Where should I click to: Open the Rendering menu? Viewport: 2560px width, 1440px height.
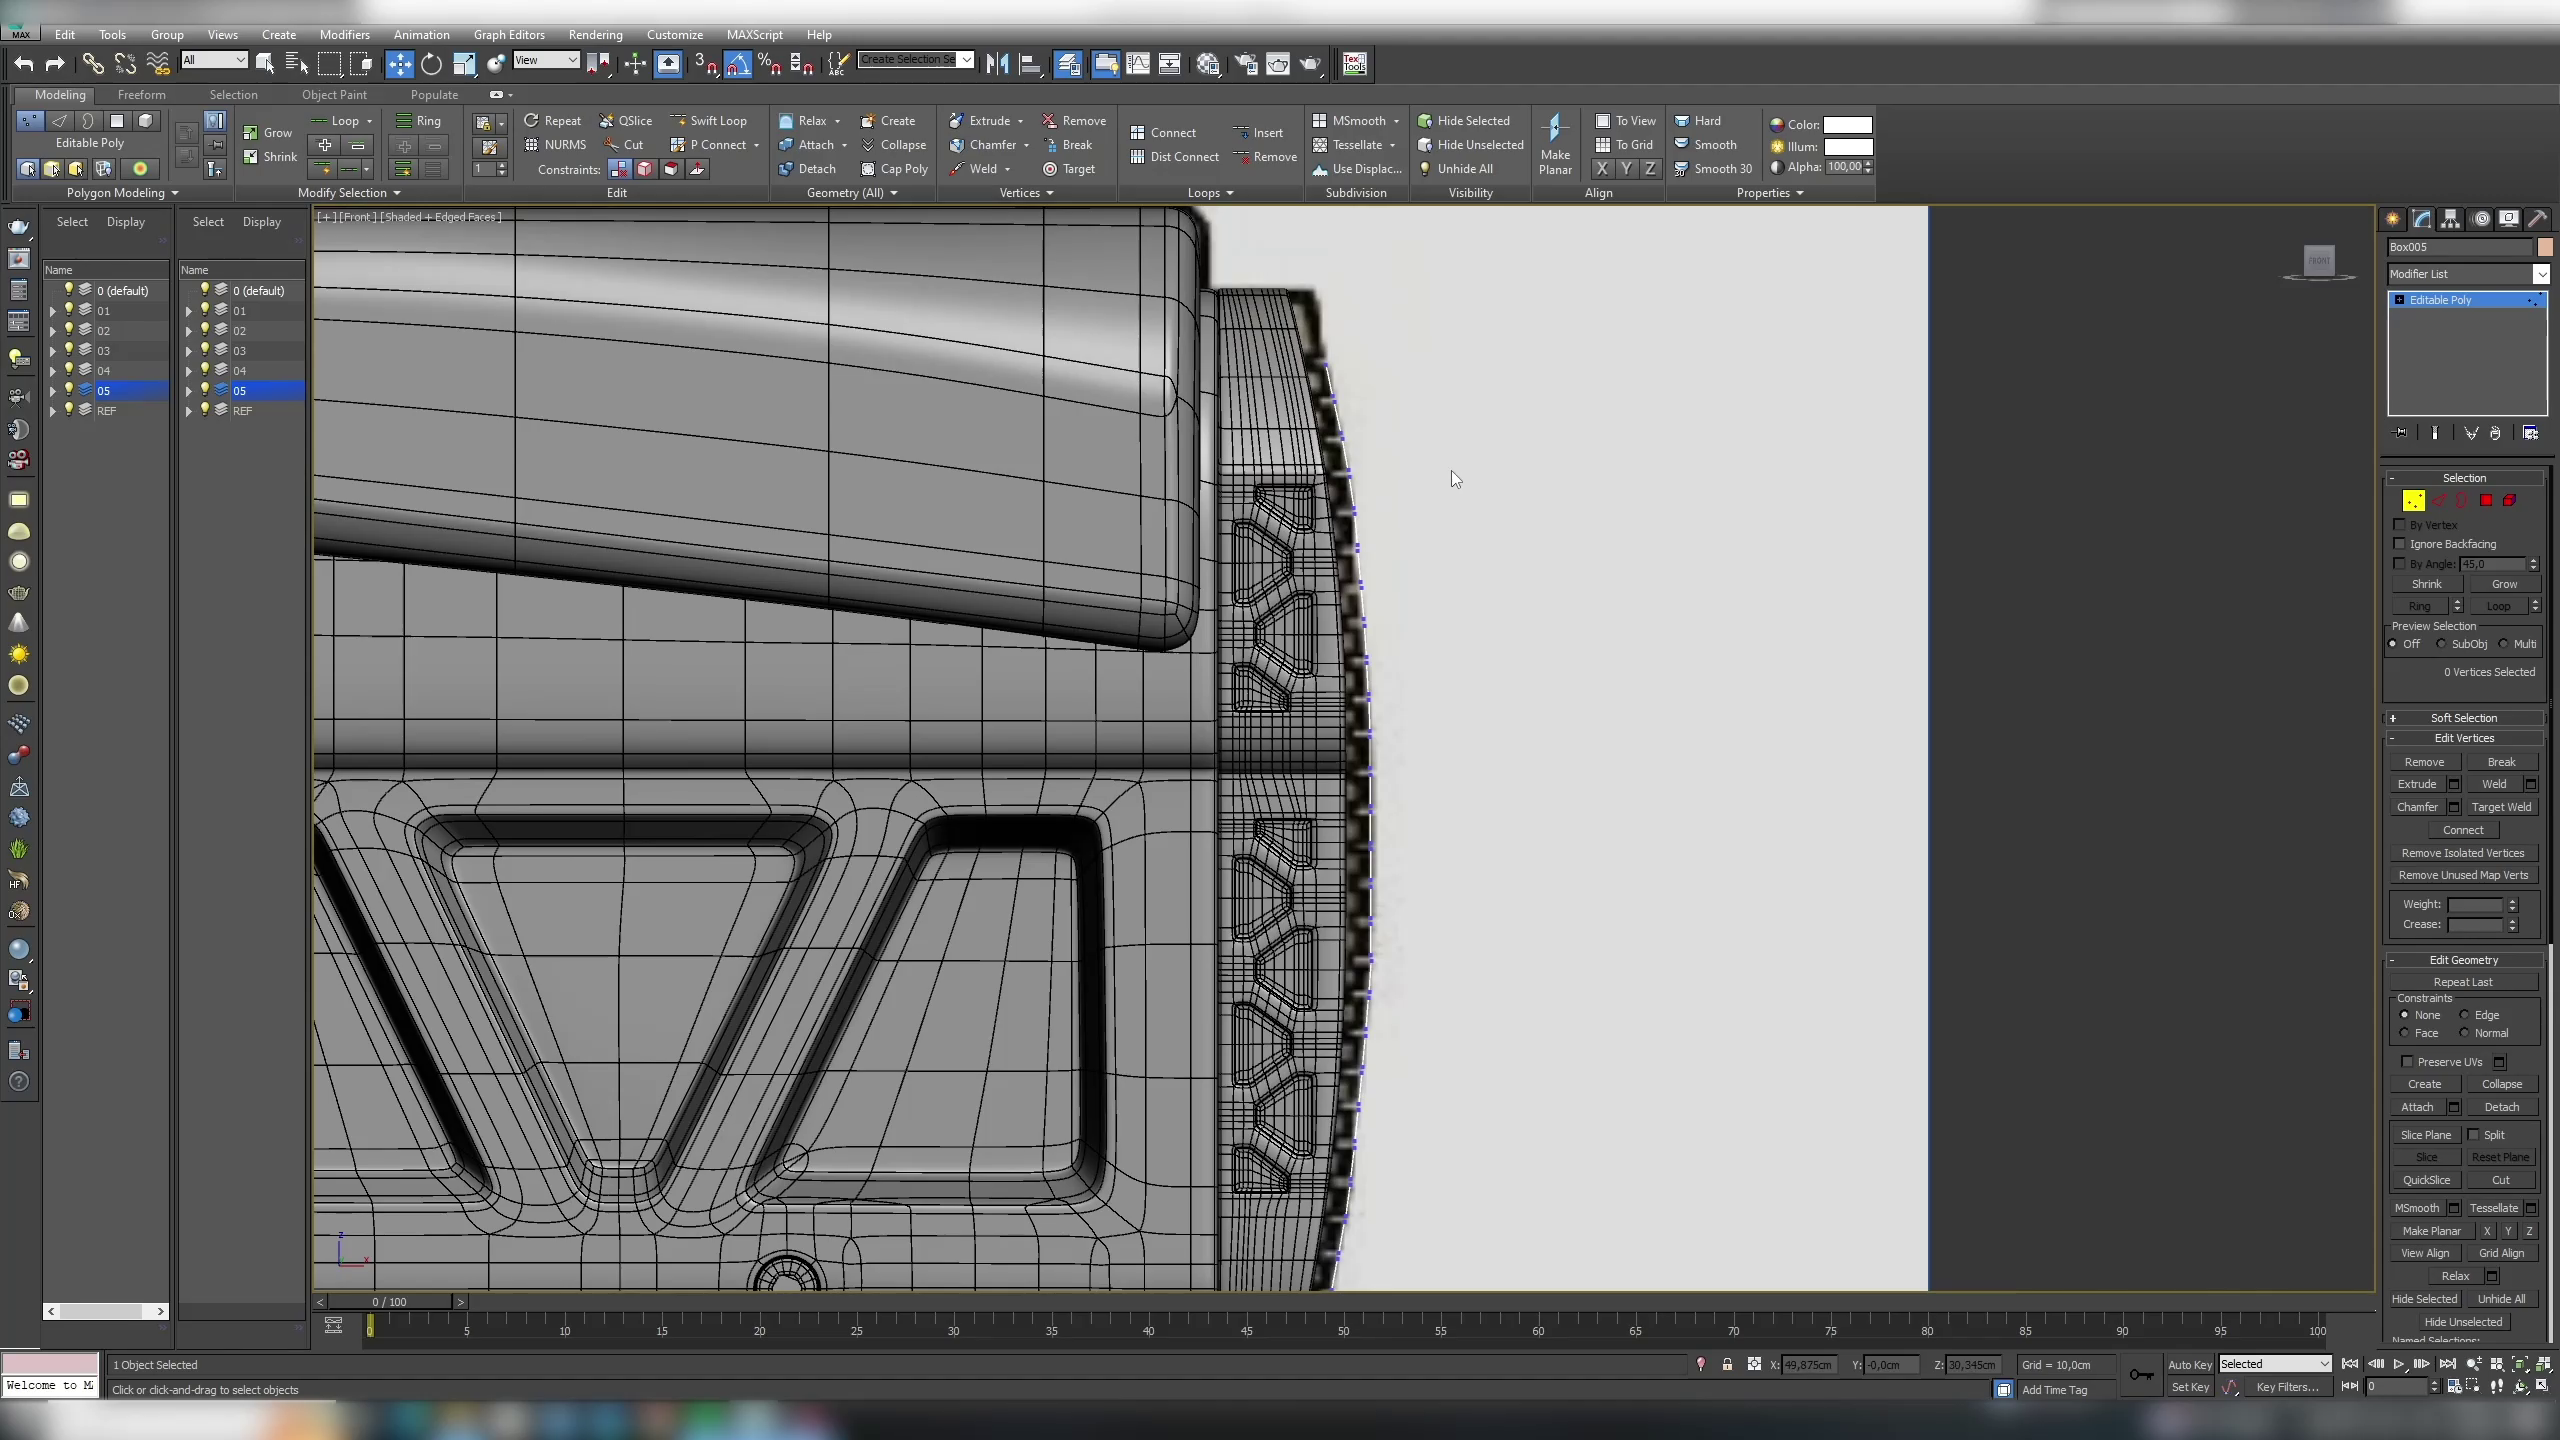tap(595, 34)
